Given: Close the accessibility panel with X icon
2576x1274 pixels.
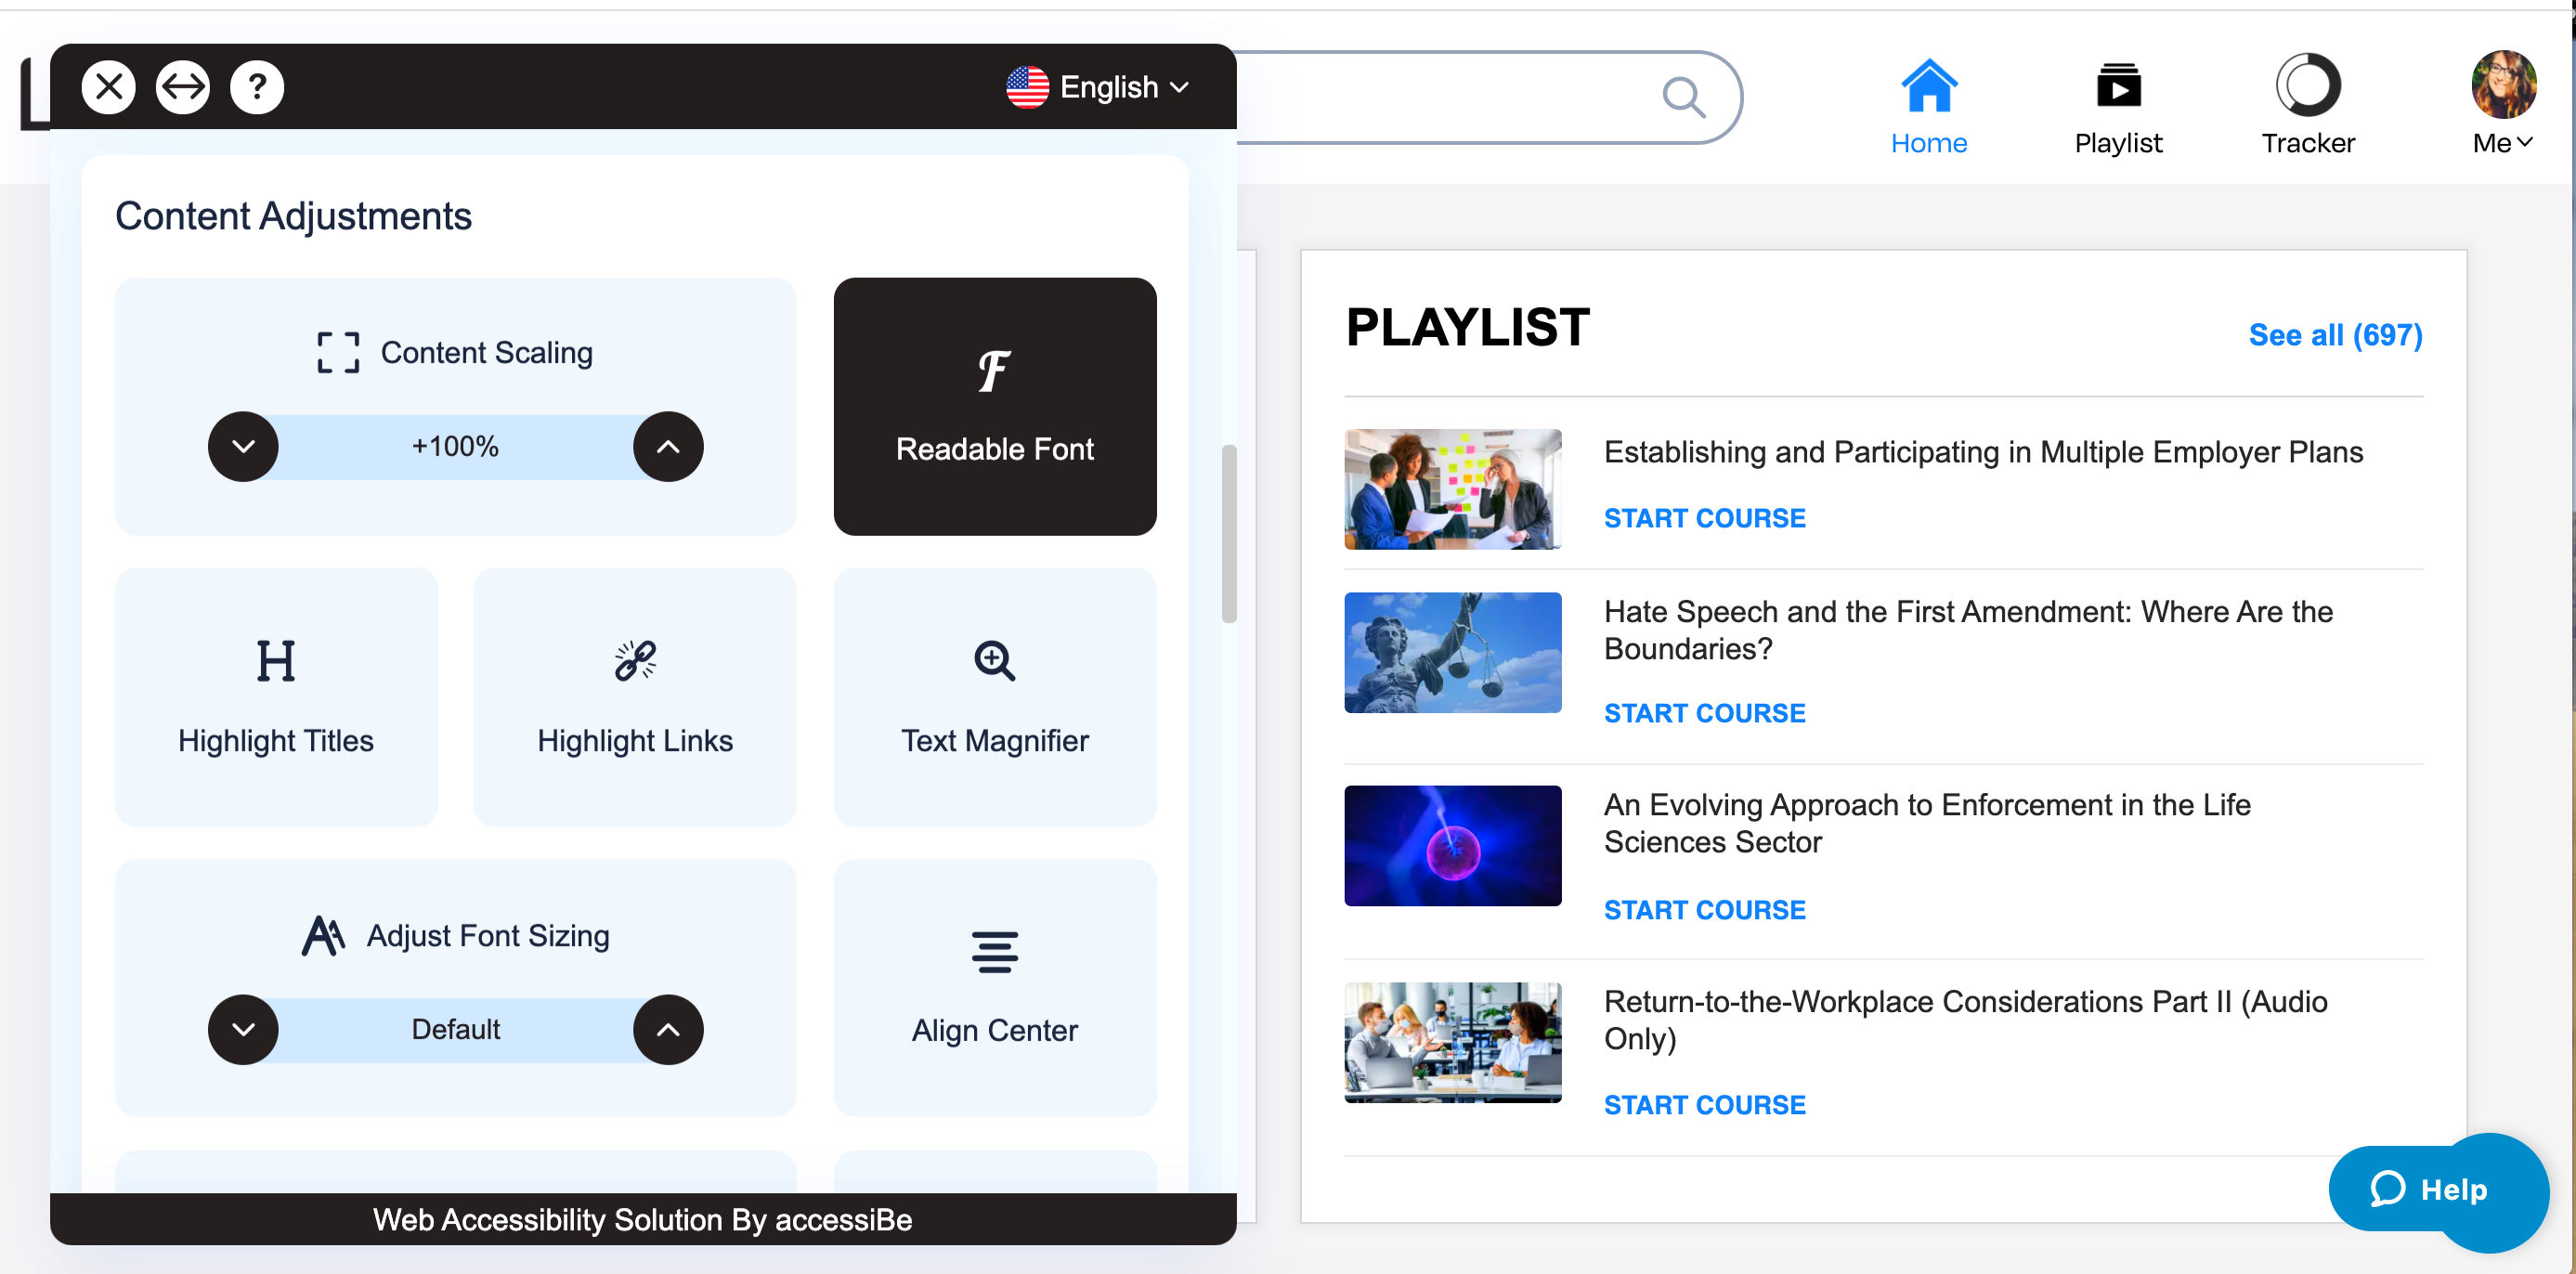Looking at the screenshot, I should tap(108, 87).
